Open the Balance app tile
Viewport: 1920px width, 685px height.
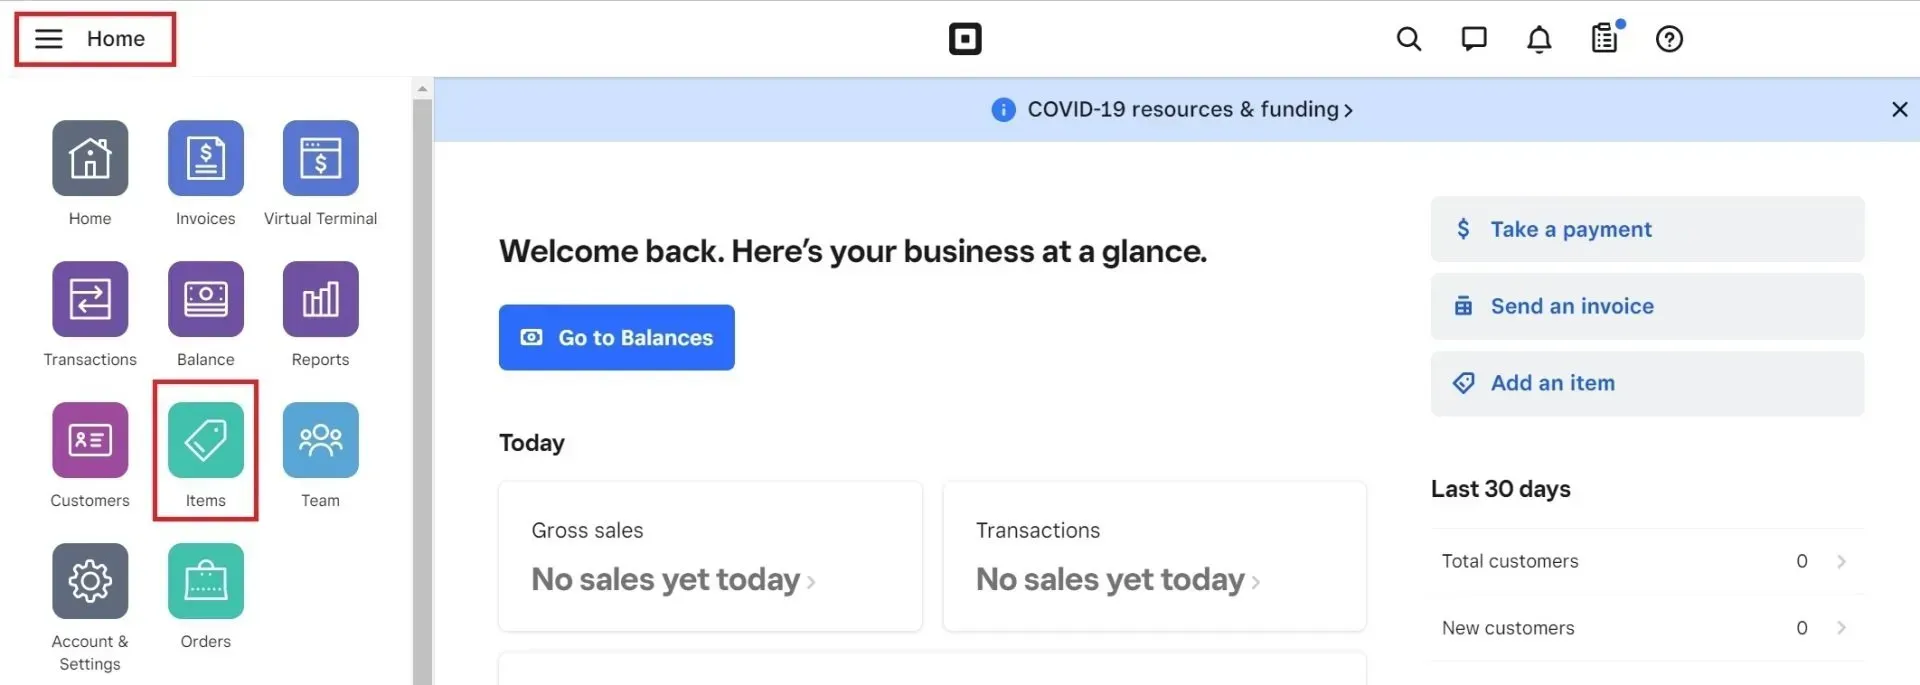pos(206,299)
